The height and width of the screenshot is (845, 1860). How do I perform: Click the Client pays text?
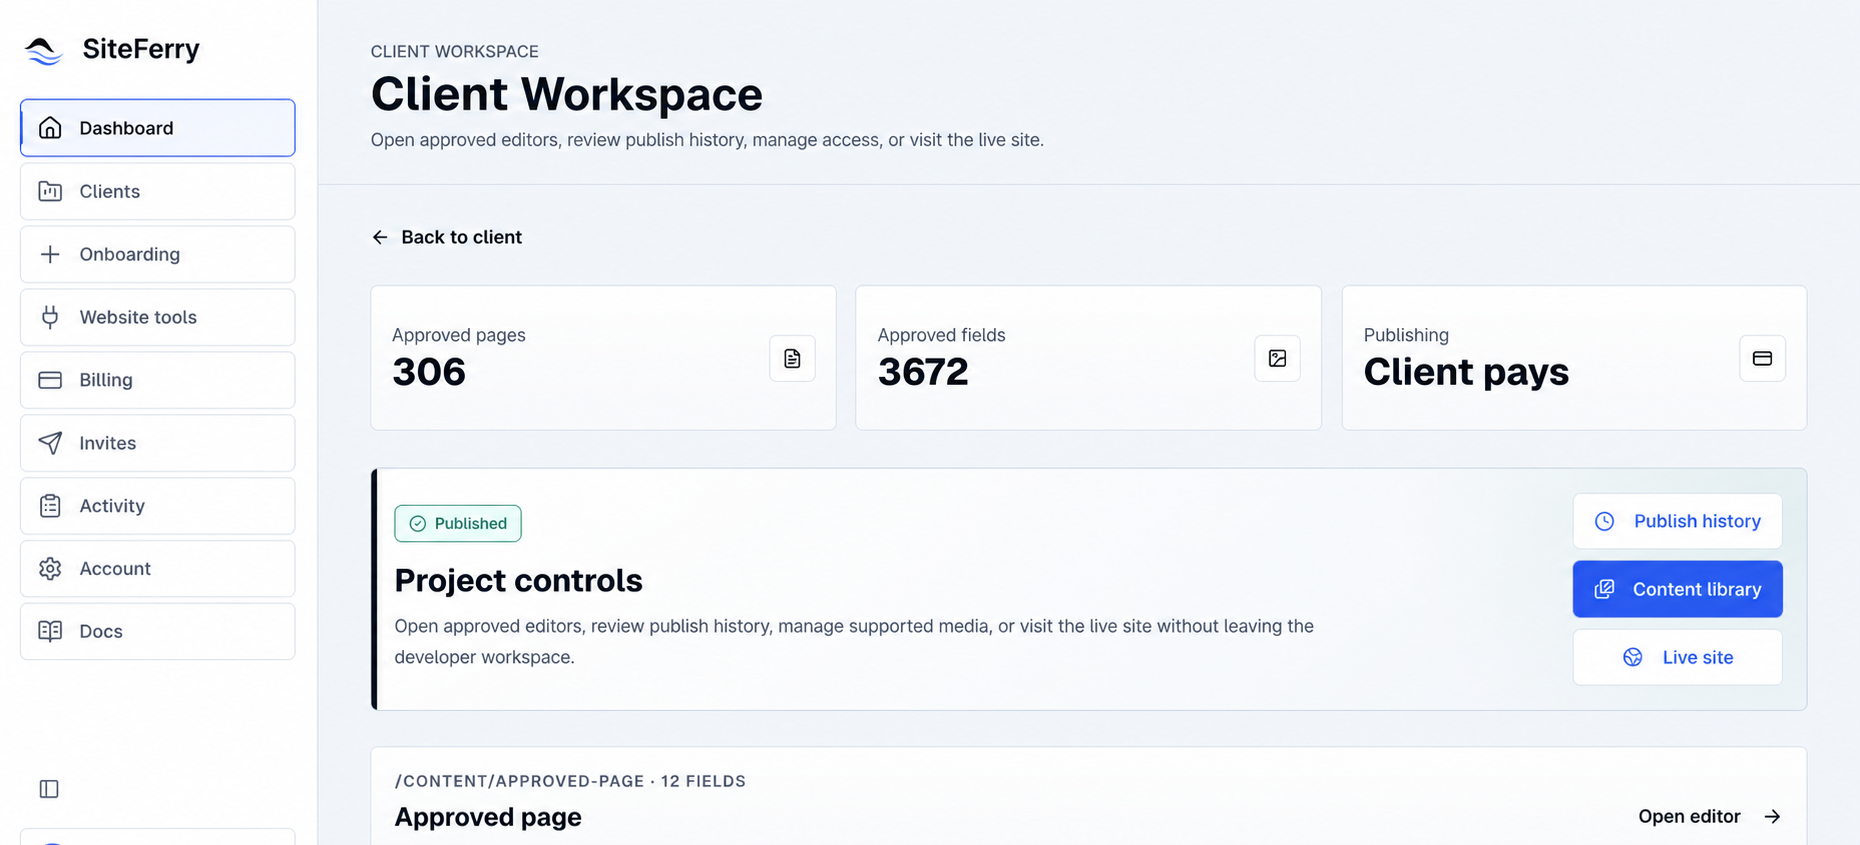[1466, 372]
